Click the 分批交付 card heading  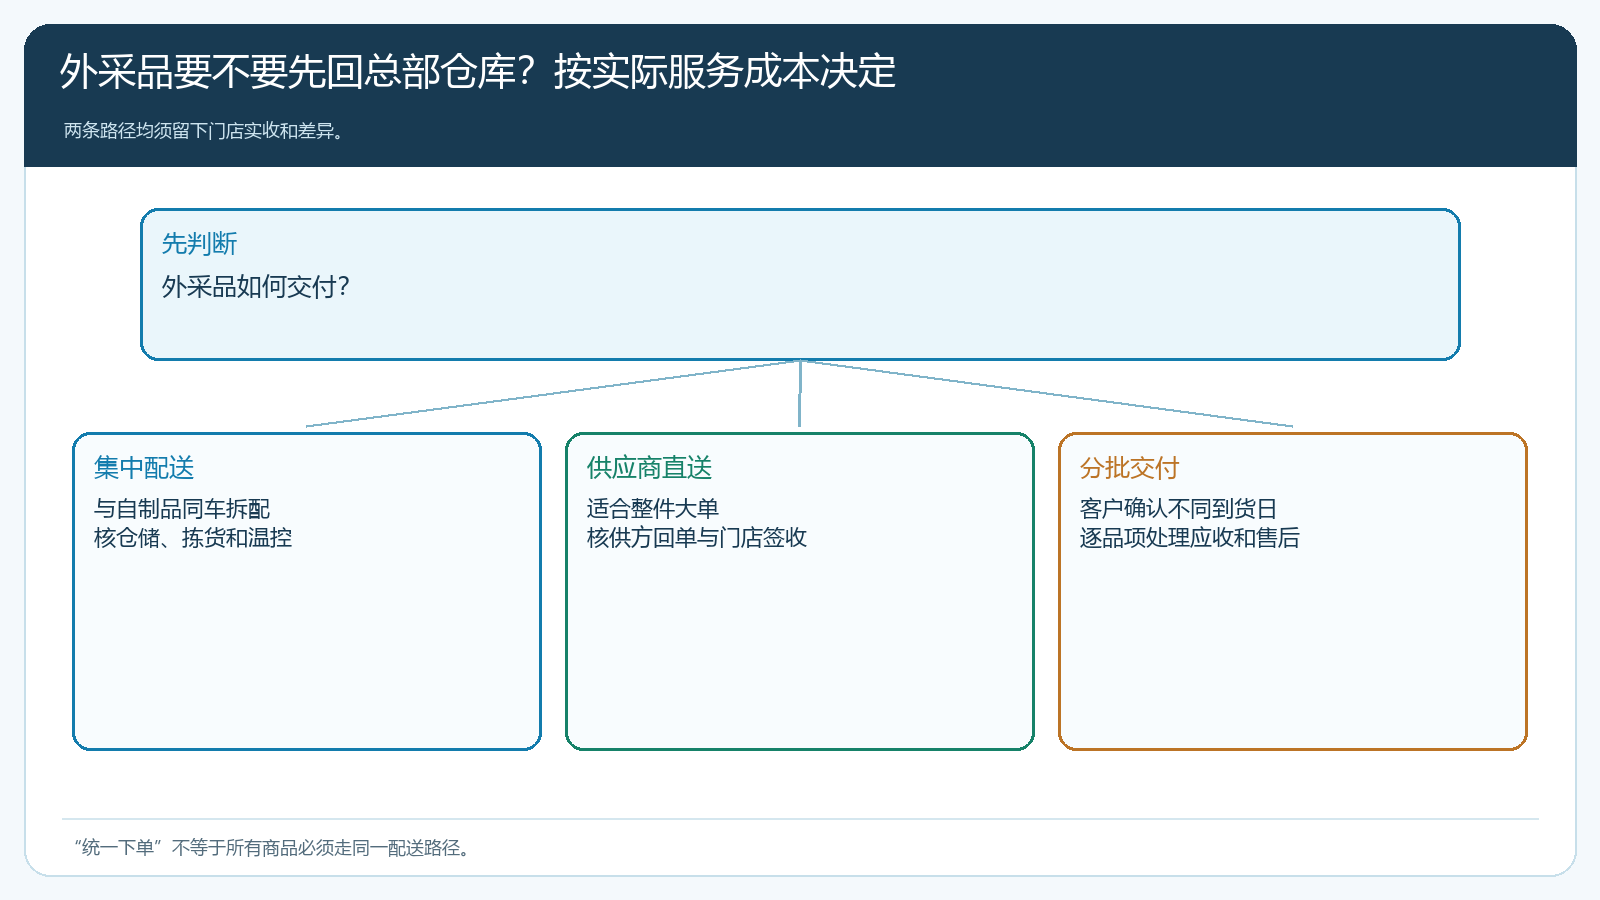point(1130,468)
